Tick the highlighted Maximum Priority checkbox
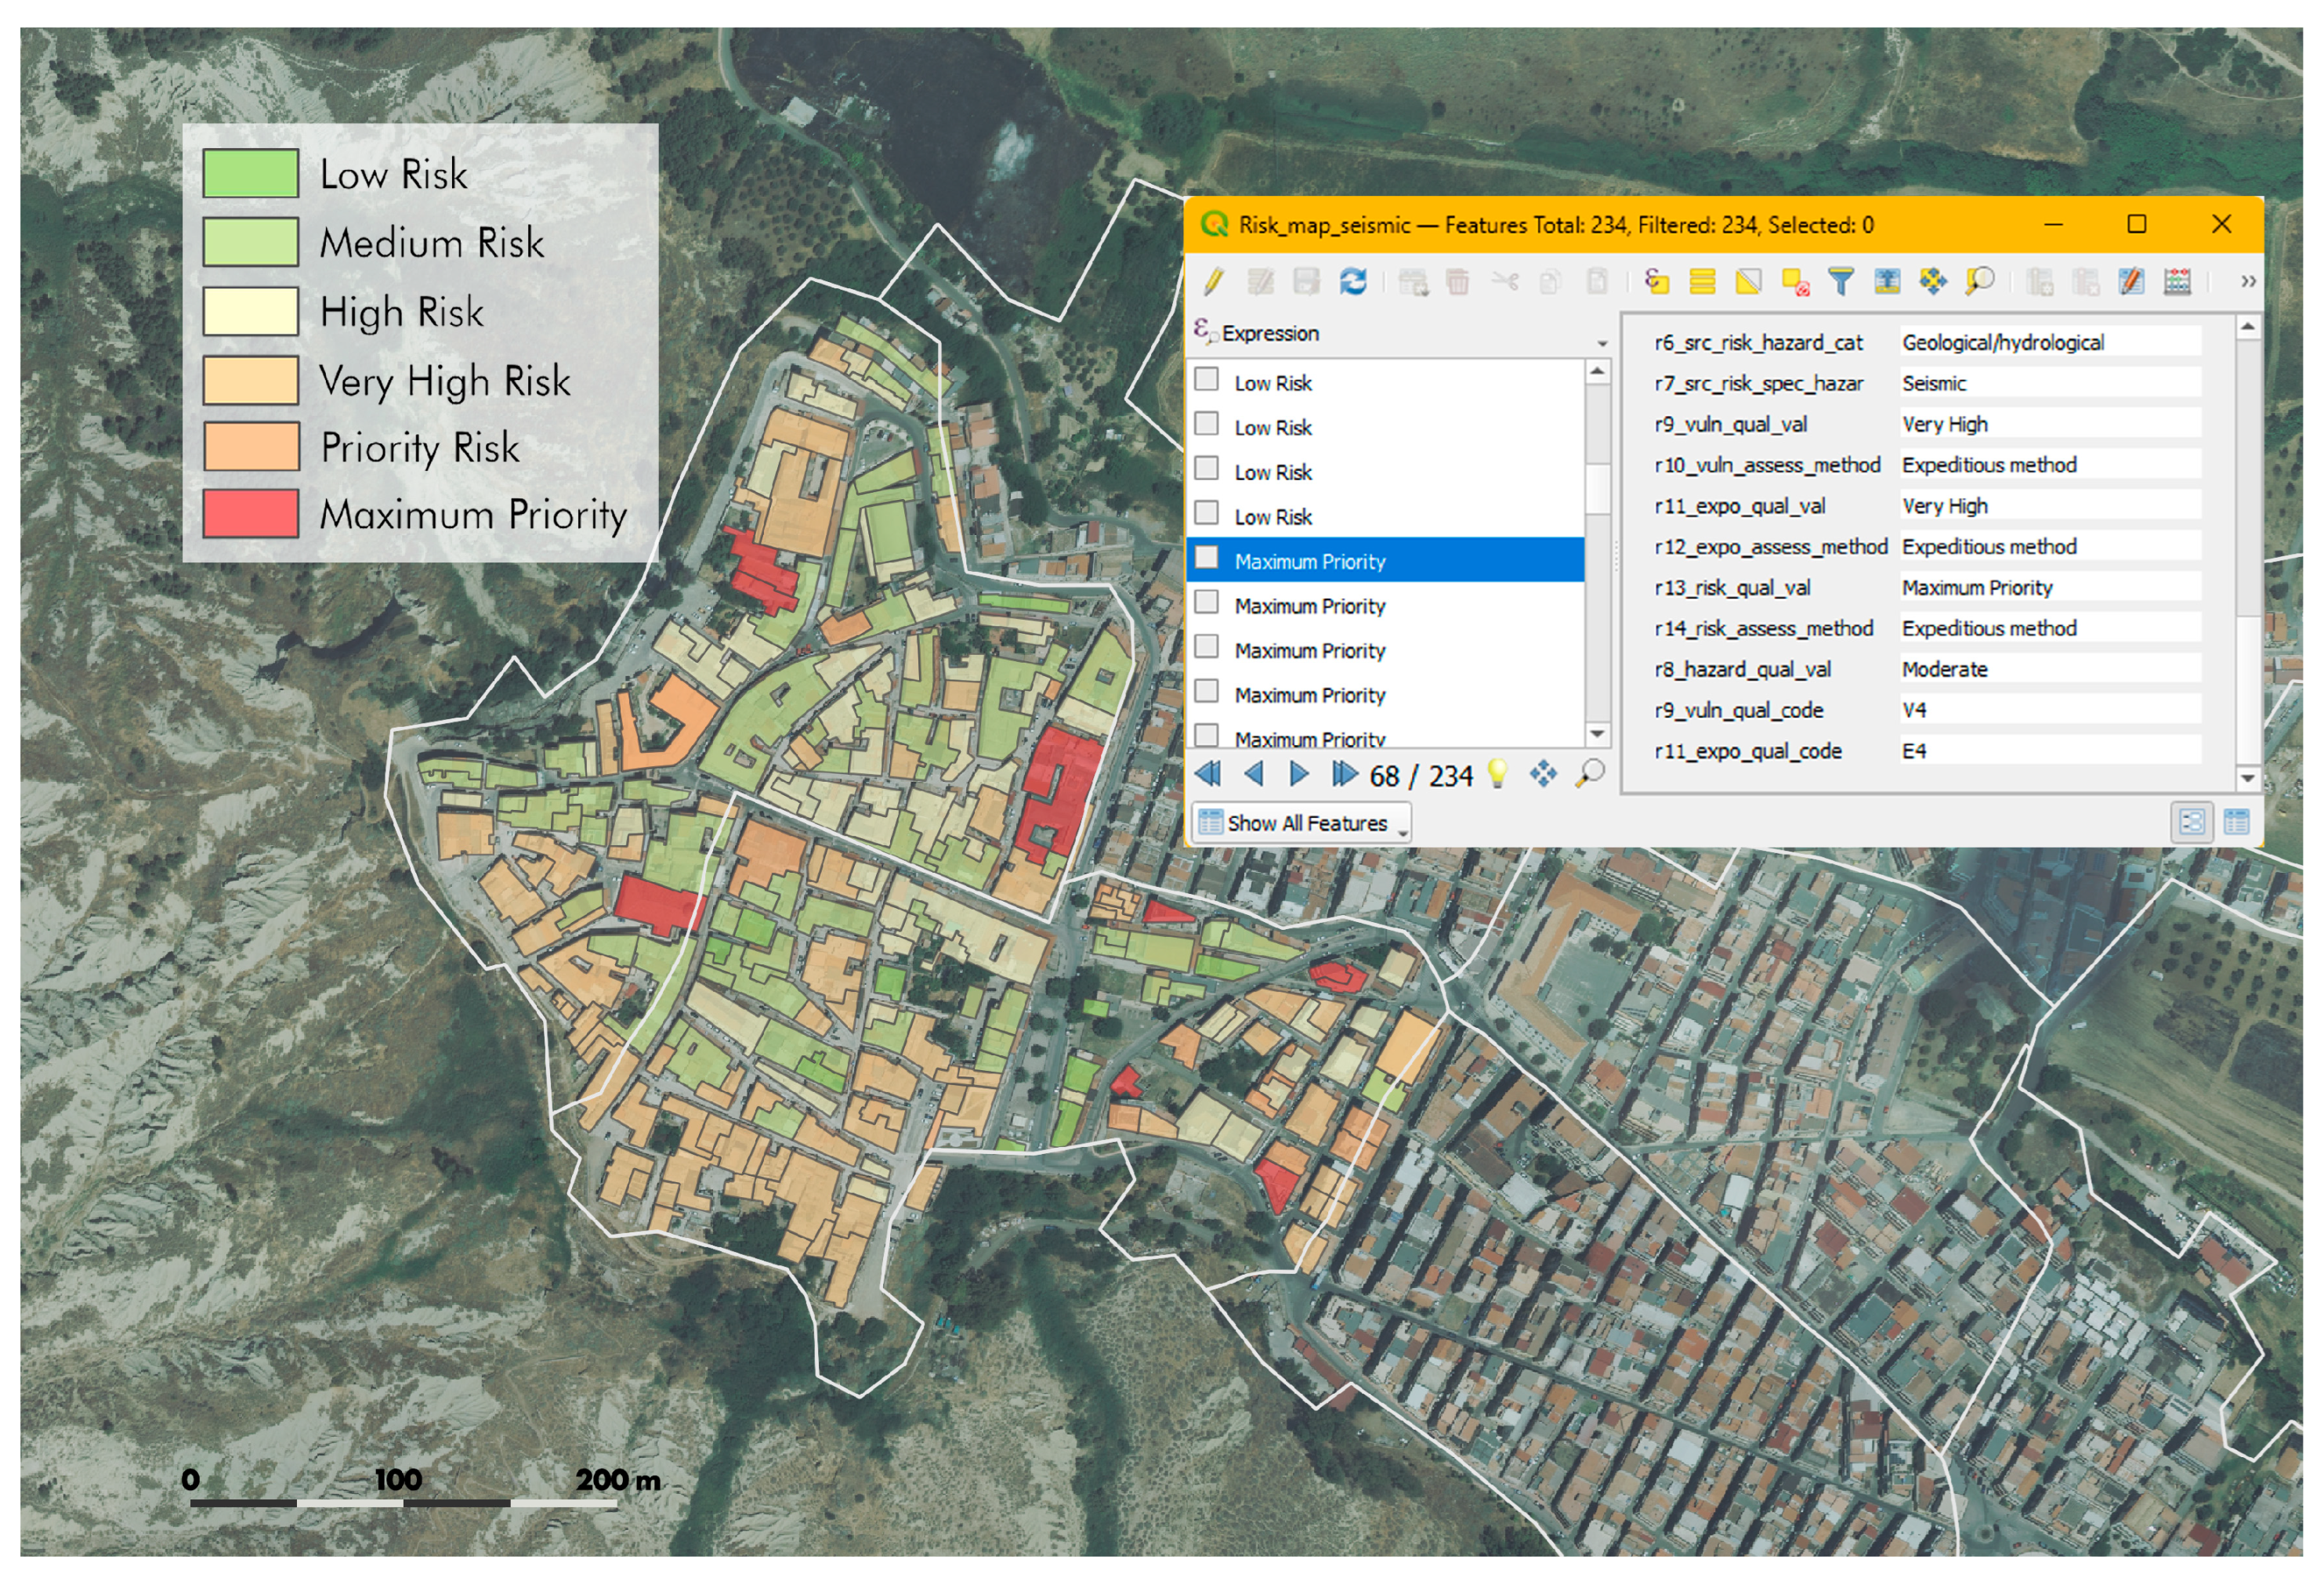This screenshot has height=1577, width=2324. pyautogui.click(x=1207, y=558)
